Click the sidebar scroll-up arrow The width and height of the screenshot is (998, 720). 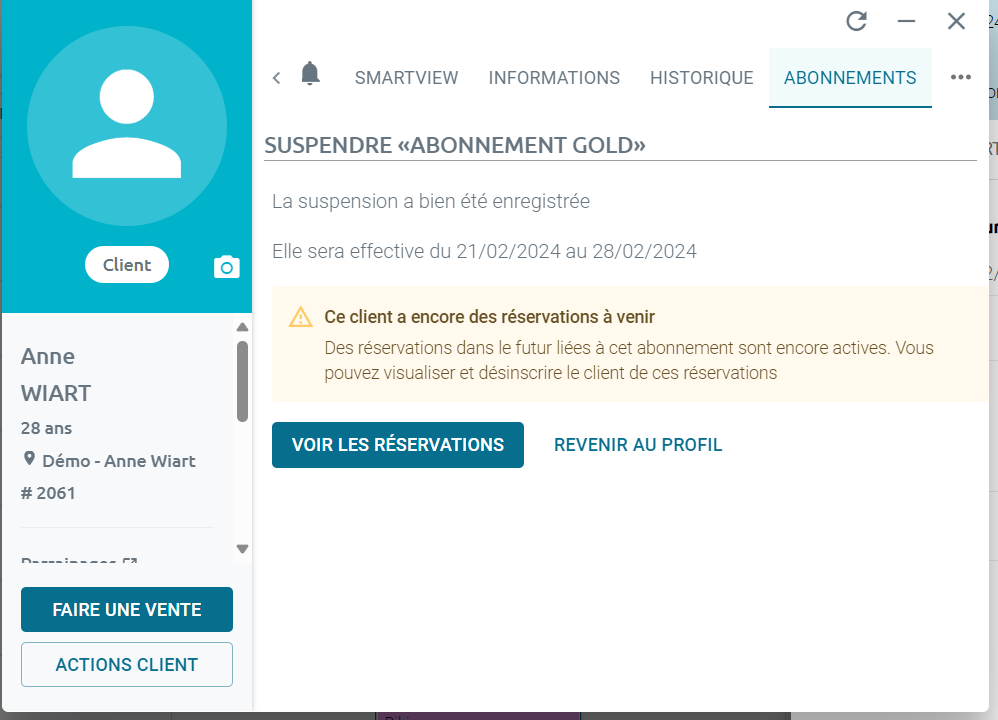pyautogui.click(x=242, y=327)
